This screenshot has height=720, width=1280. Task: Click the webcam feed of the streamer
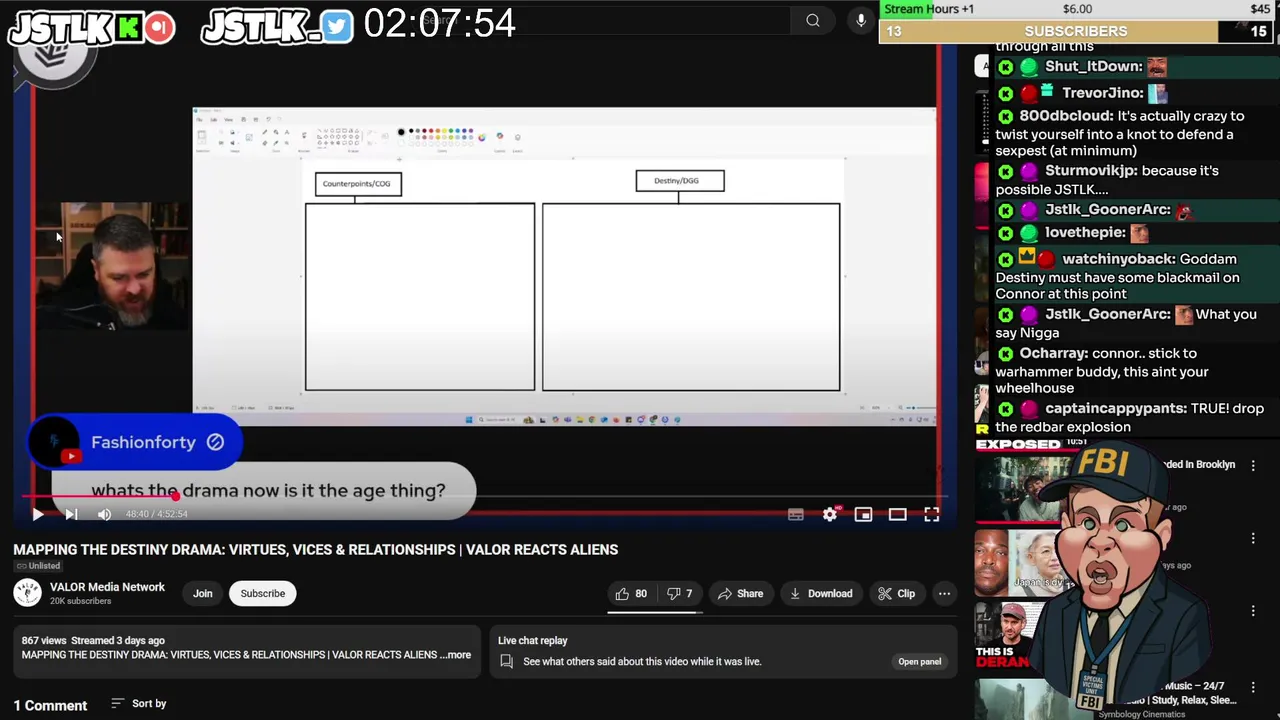(113, 266)
